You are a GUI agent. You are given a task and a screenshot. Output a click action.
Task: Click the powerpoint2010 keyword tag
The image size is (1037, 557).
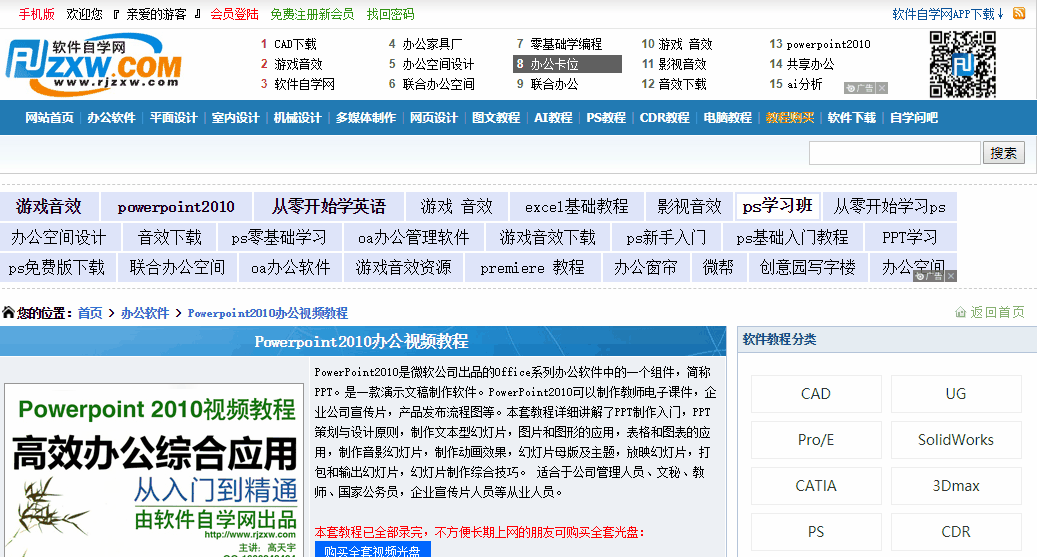pyautogui.click(x=176, y=206)
